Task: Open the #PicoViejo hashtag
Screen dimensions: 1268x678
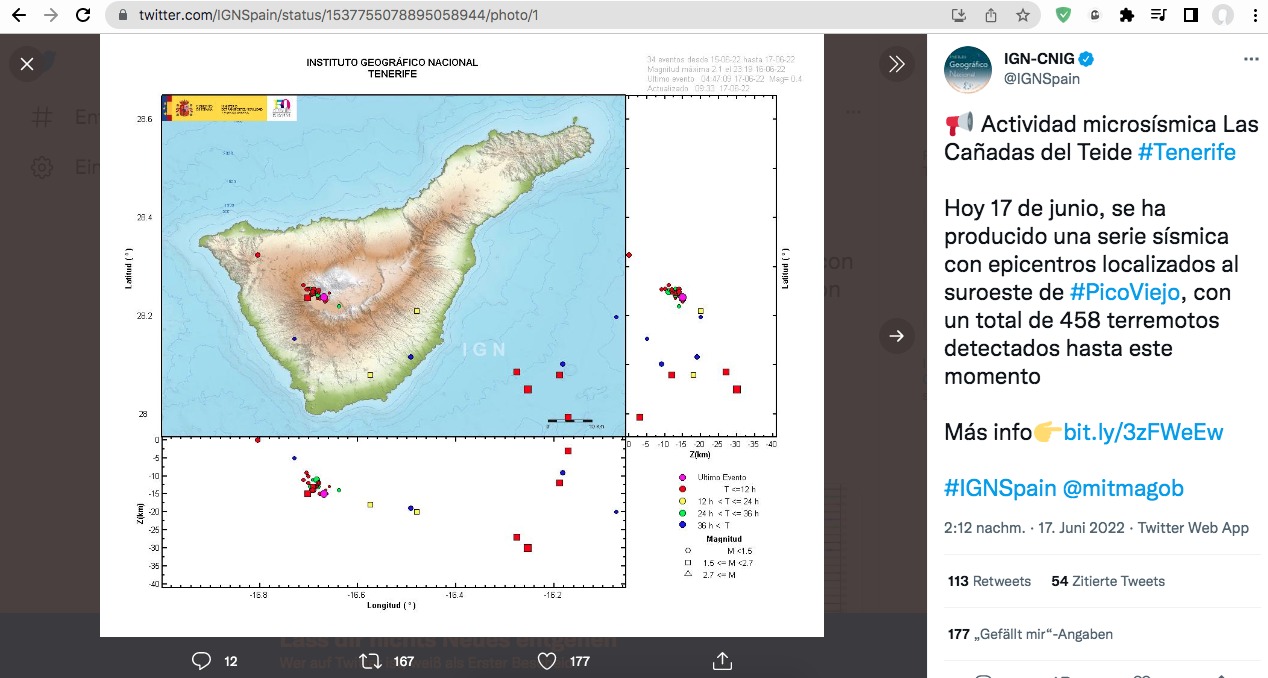Action: (1125, 292)
